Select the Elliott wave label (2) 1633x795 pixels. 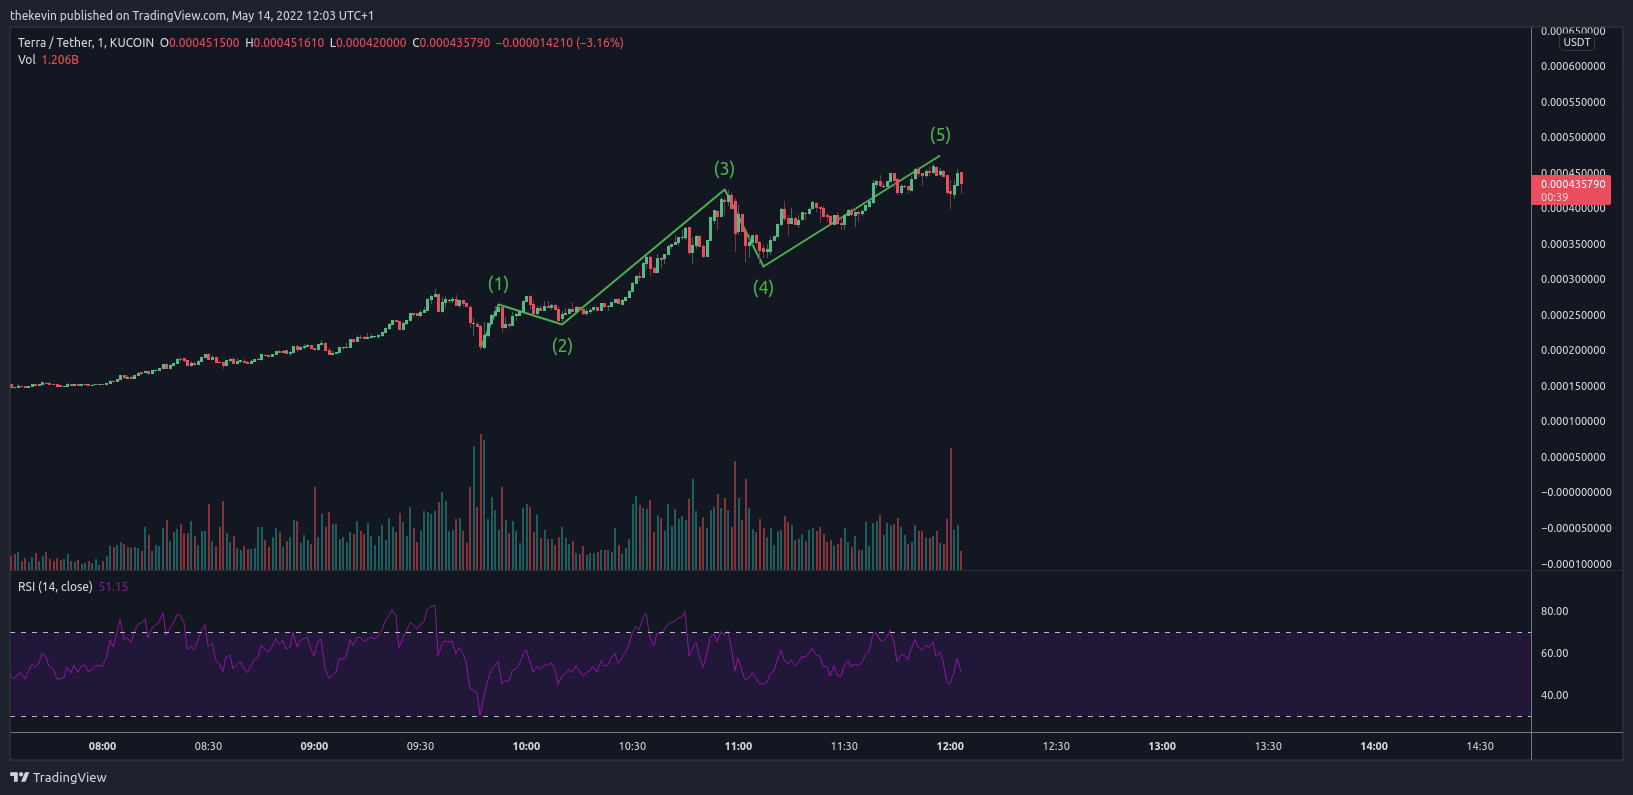click(563, 346)
